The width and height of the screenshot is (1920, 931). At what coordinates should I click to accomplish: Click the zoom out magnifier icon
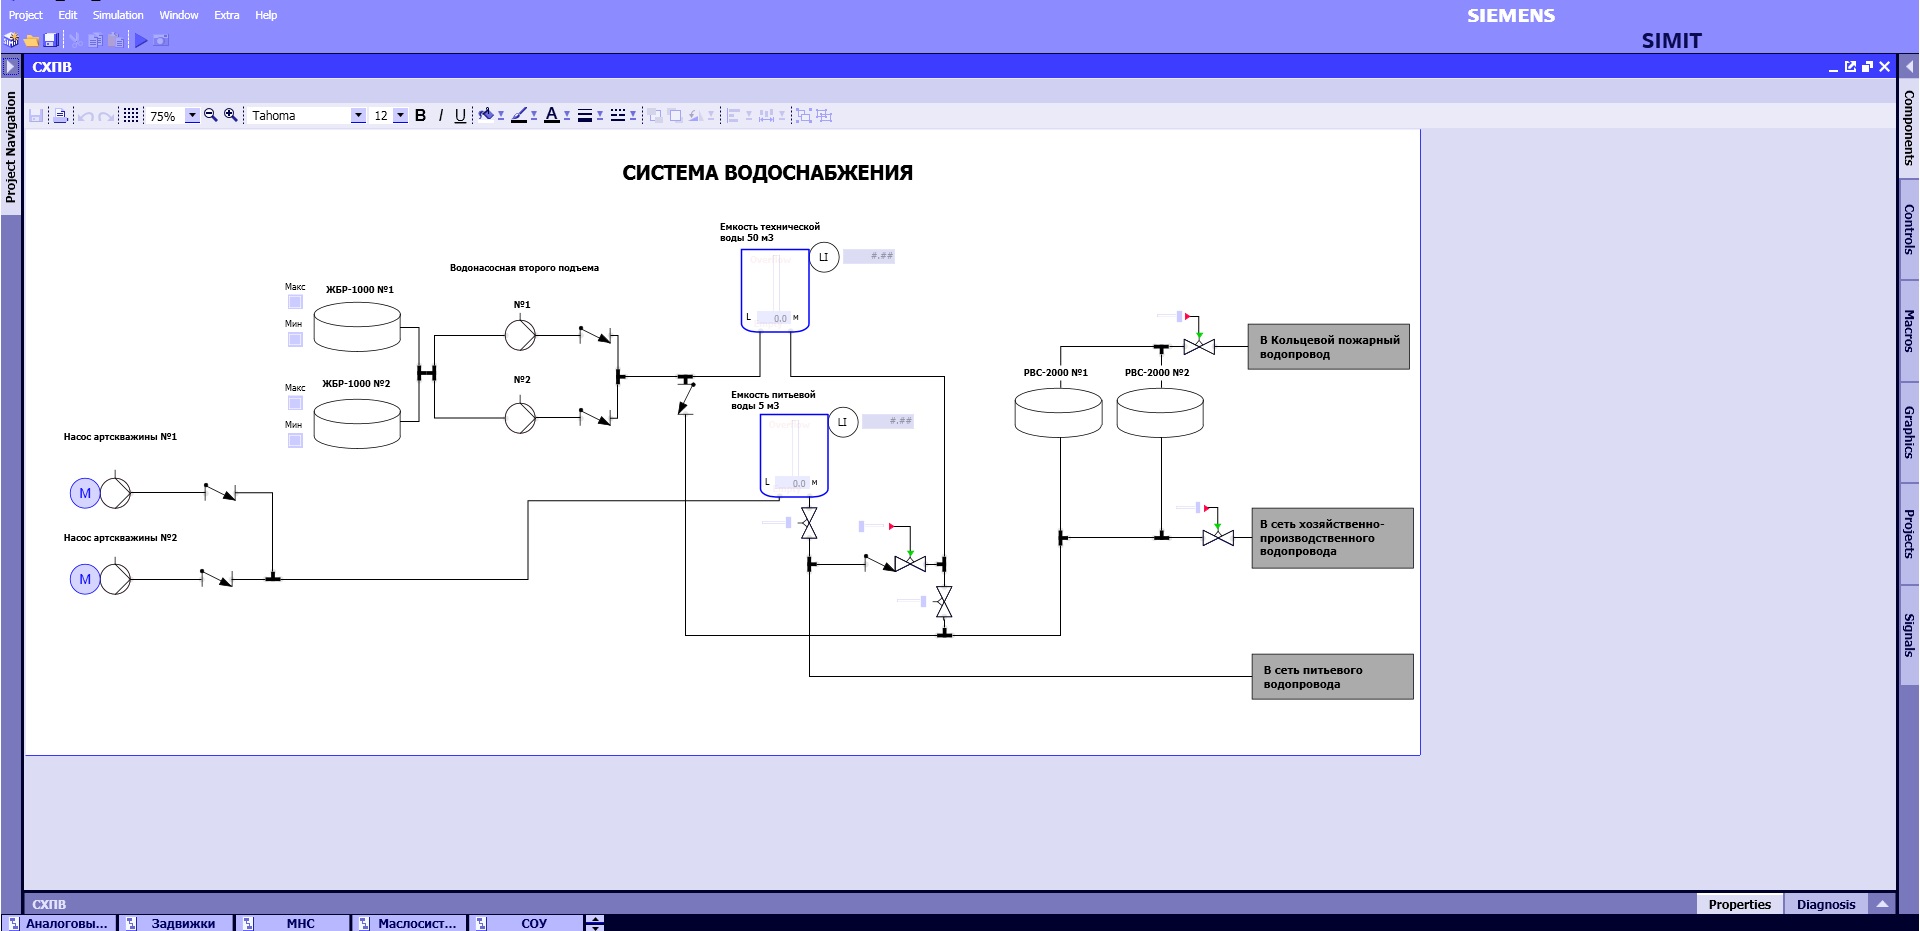[x=211, y=115]
